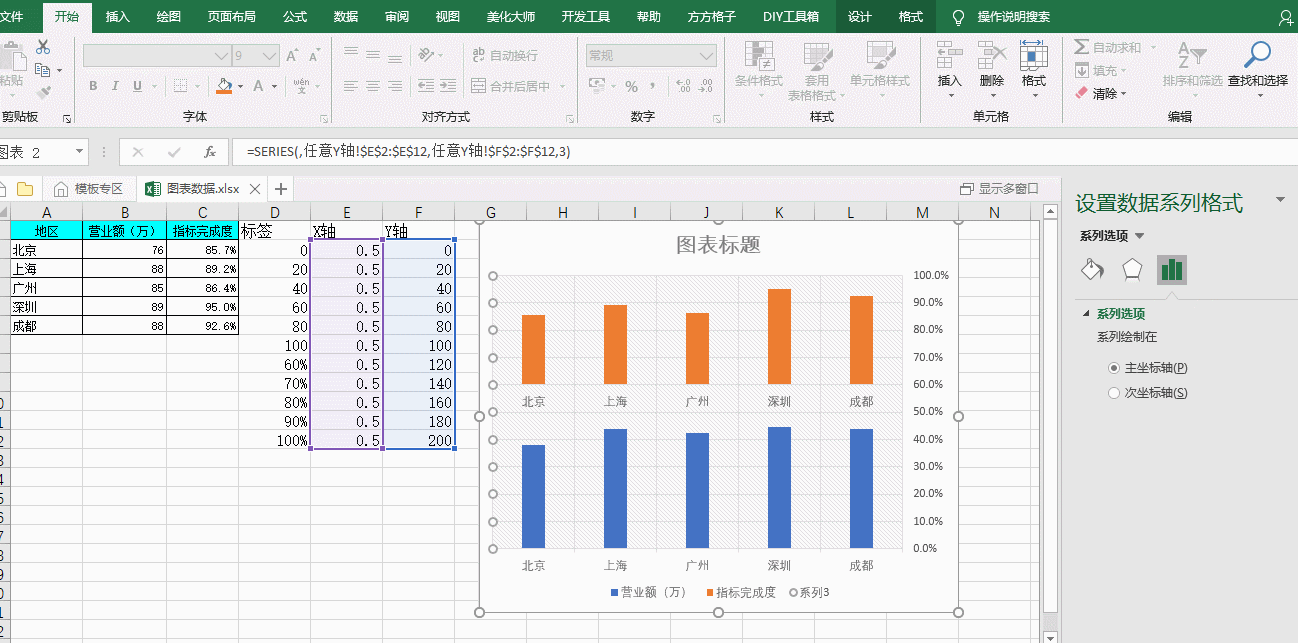1298x643 pixels.
Task: Click the wén phonetic guide icon
Action: coord(301,86)
